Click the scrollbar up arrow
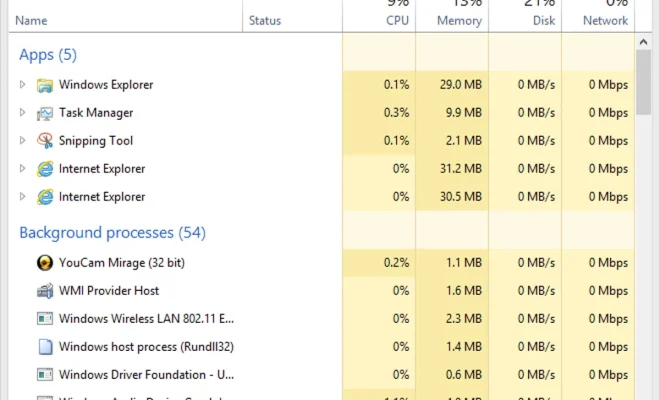 click(x=643, y=42)
